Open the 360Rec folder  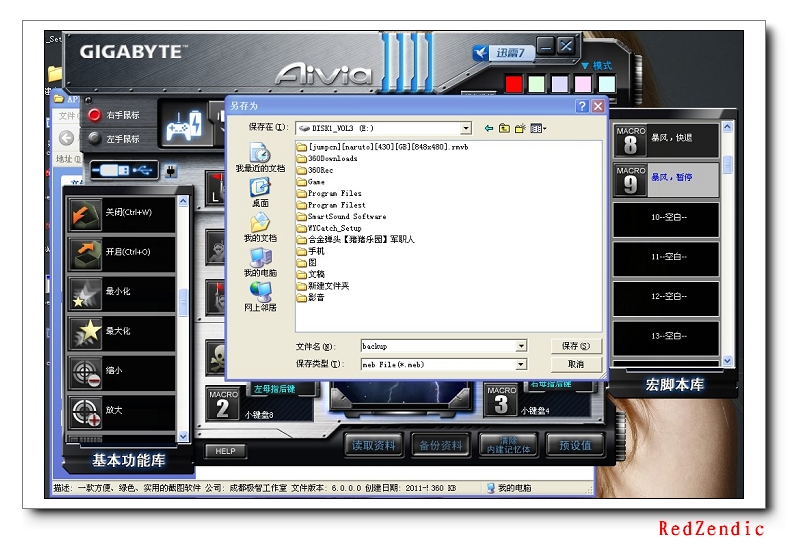tap(315, 170)
